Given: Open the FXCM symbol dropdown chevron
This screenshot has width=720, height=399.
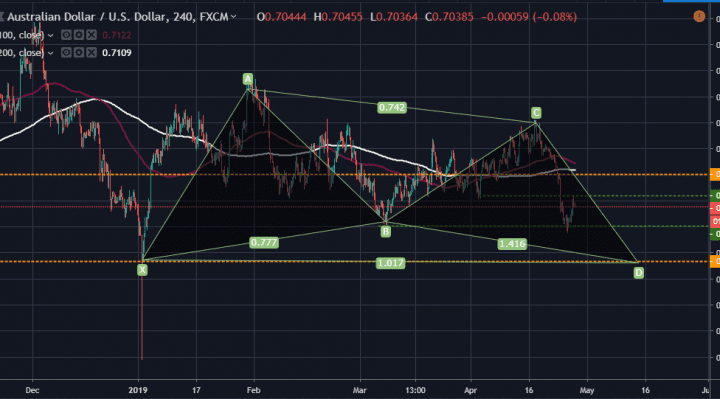Looking at the screenshot, I should [233, 17].
